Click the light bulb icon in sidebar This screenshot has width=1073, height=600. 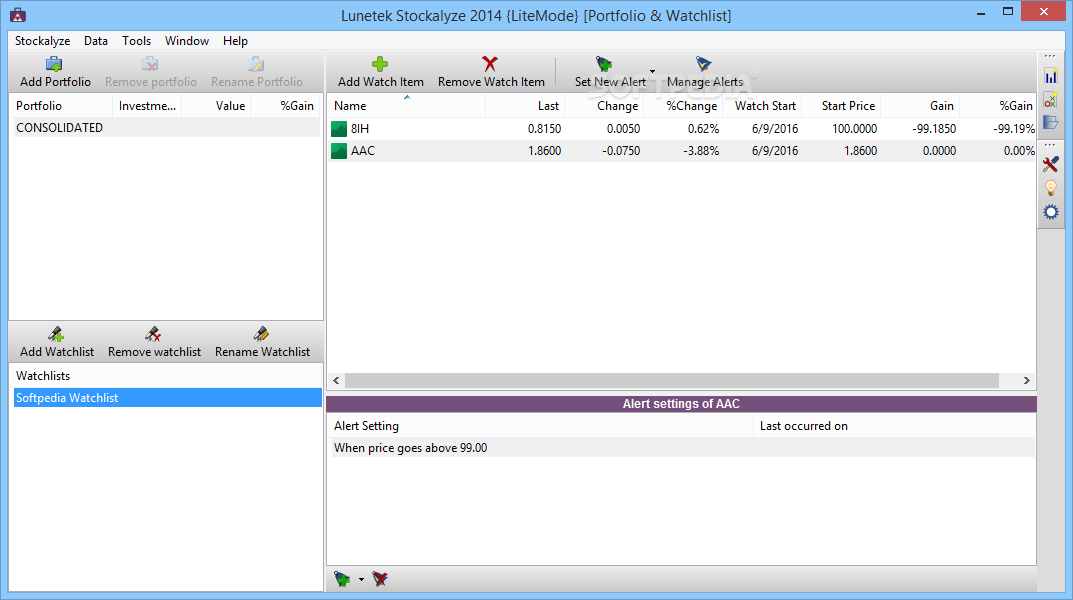pos(1051,188)
